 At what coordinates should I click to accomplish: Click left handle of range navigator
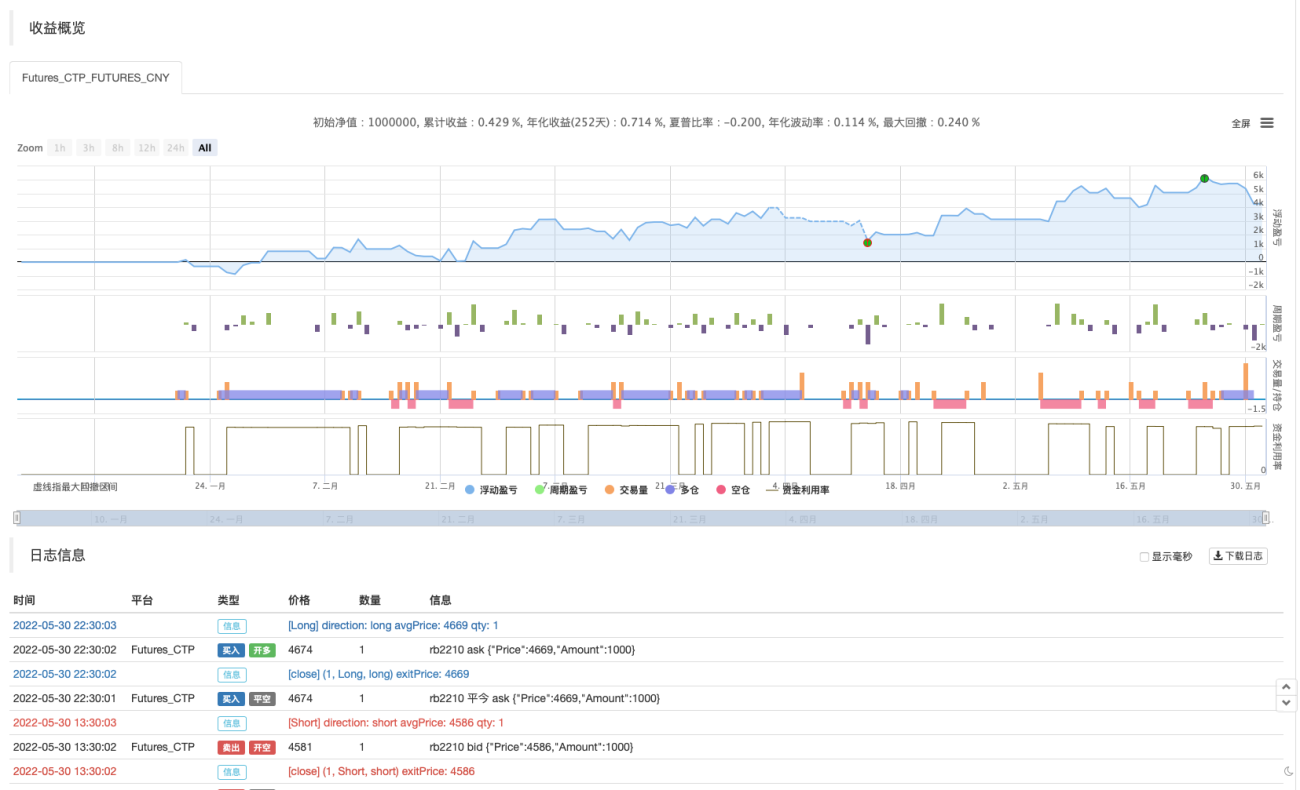point(16,517)
